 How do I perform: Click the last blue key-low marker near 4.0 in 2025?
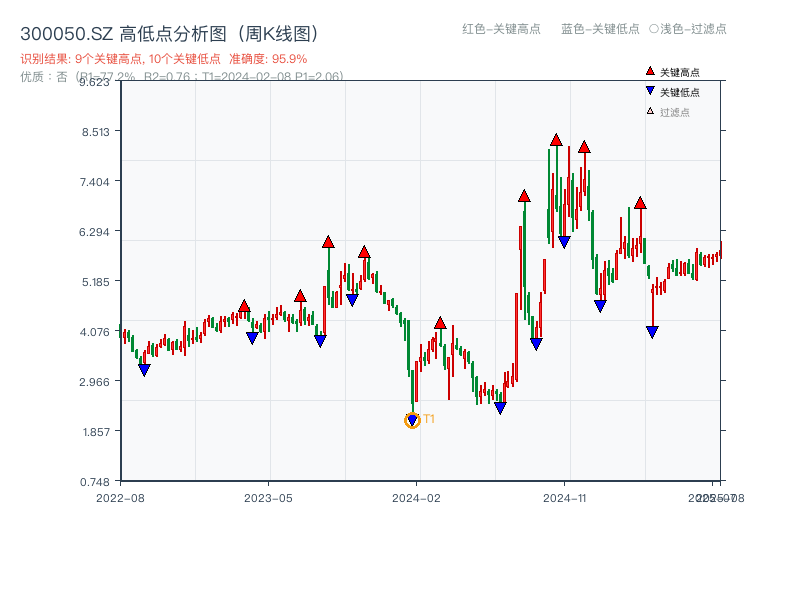coord(652,332)
